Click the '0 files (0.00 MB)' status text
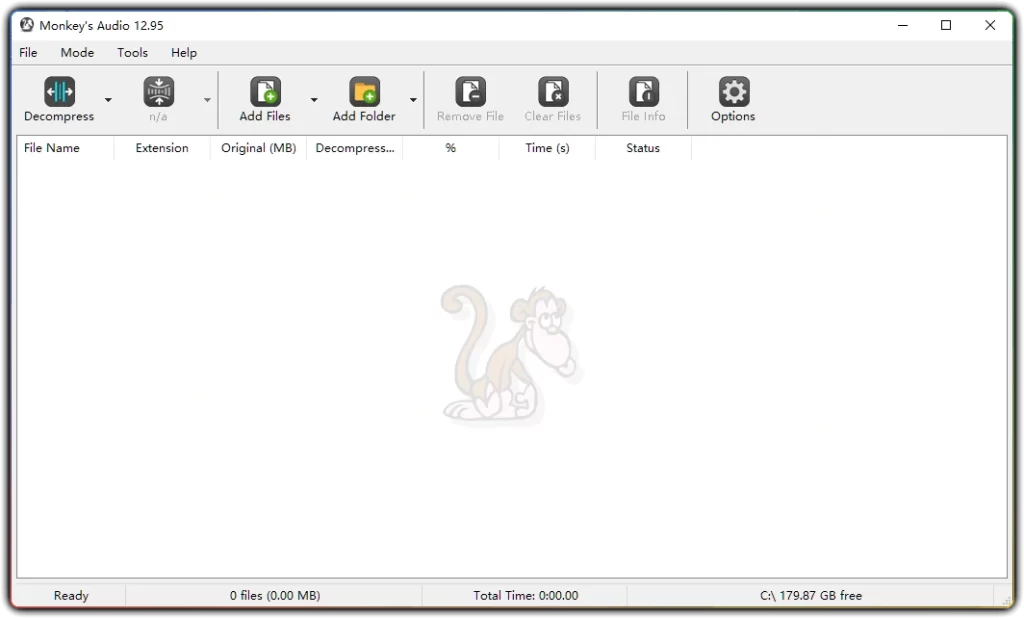1024x618 pixels. [x=275, y=595]
